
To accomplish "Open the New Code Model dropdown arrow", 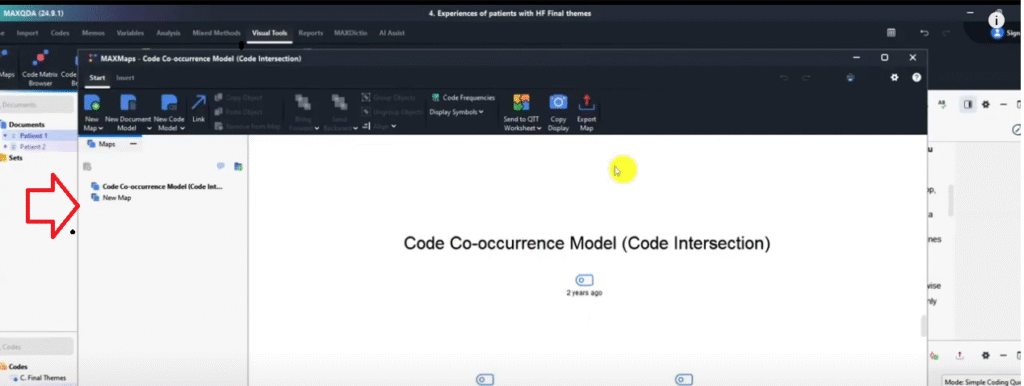I will pyautogui.click(x=182, y=129).
